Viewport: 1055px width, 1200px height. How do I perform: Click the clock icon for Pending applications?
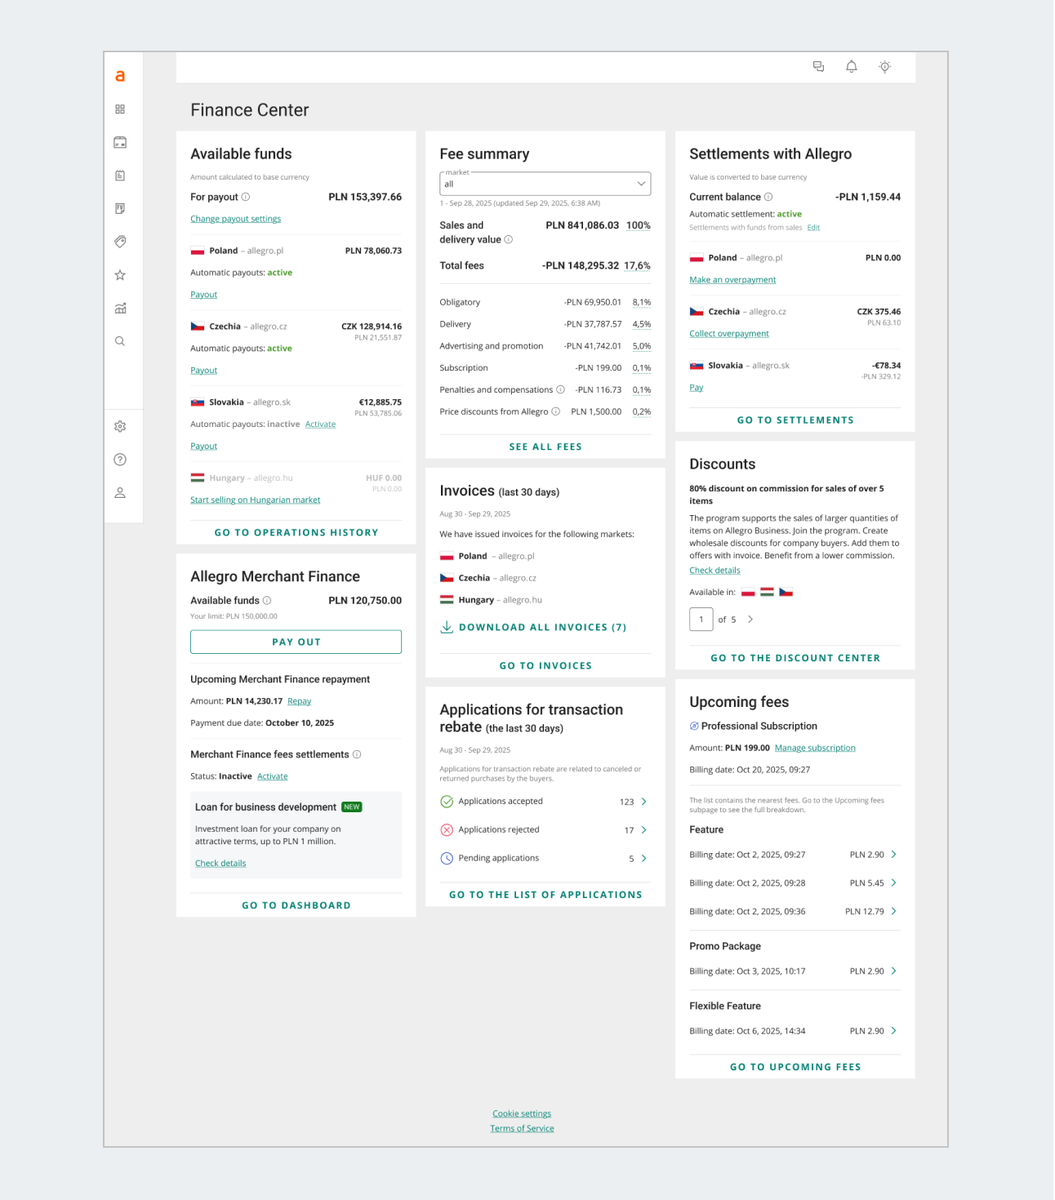(447, 858)
